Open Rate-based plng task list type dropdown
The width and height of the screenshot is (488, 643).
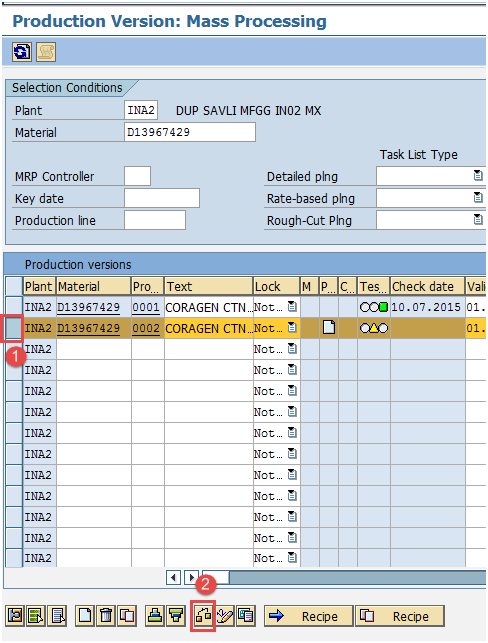point(478,198)
